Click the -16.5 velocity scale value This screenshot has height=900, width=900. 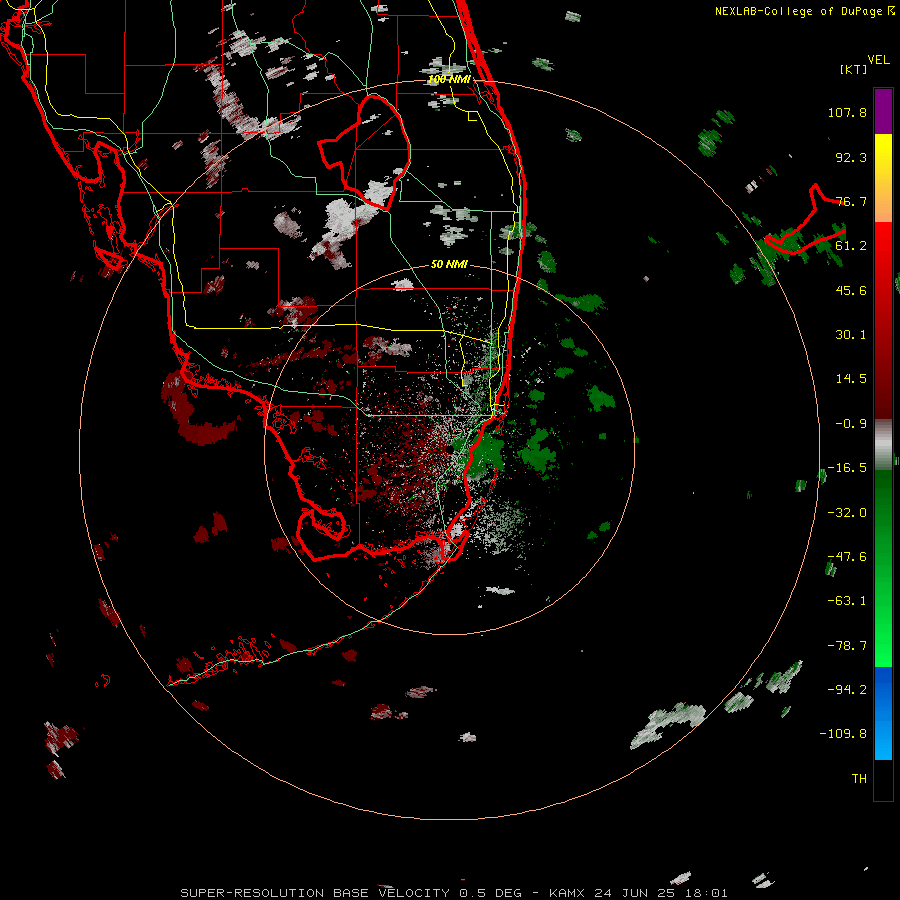[847, 468]
